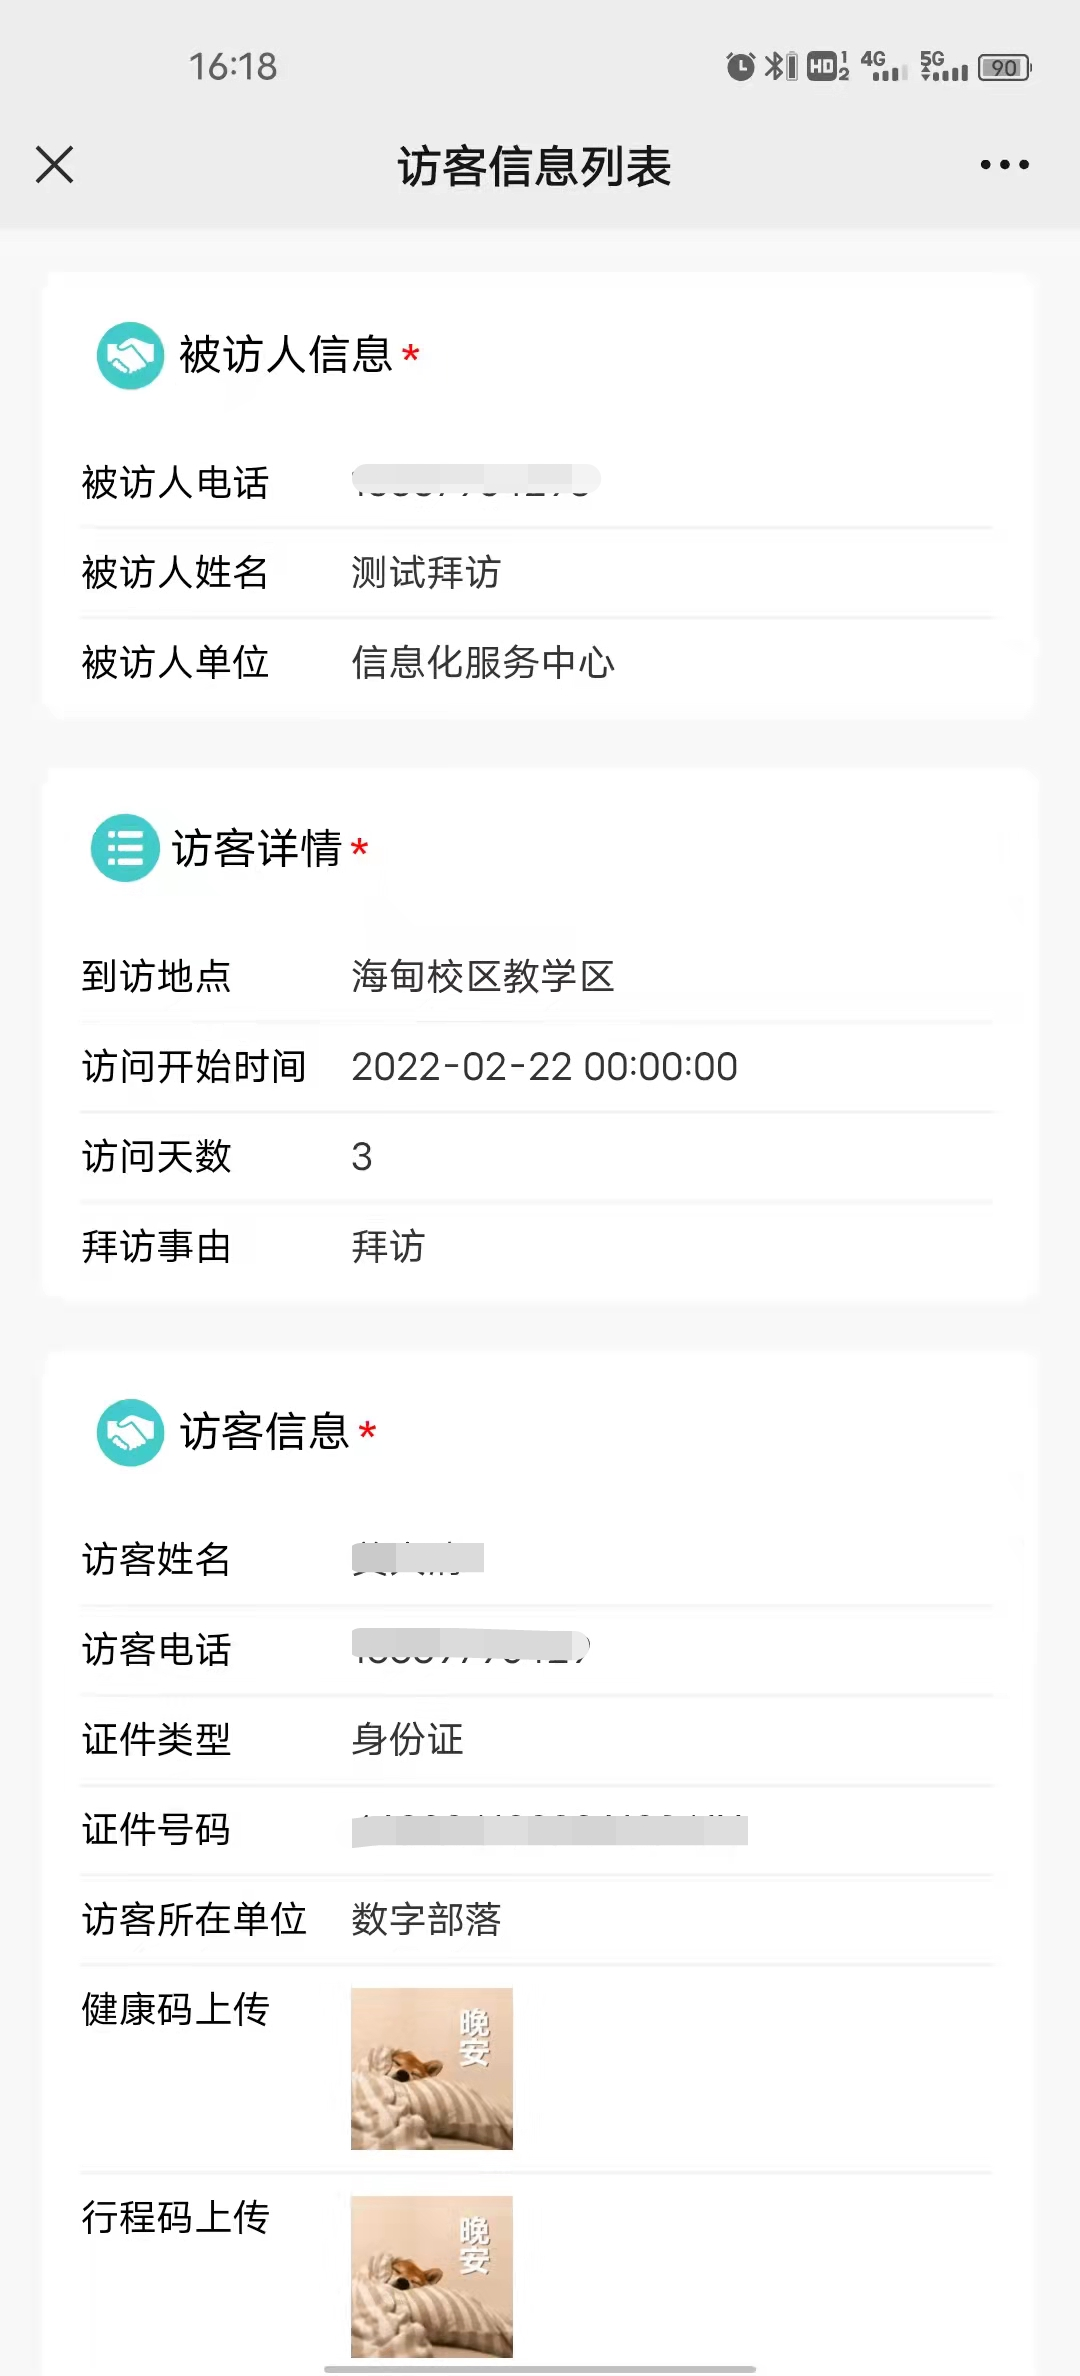Screen dimensions: 1080x2376
Task: Tap the 访问开始时间 date value
Action: (544, 1067)
